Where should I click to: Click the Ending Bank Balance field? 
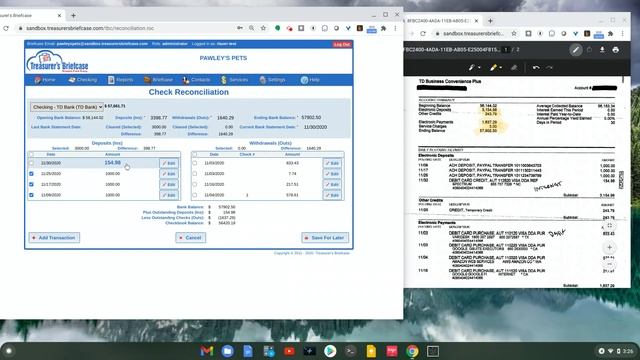pos(311,118)
